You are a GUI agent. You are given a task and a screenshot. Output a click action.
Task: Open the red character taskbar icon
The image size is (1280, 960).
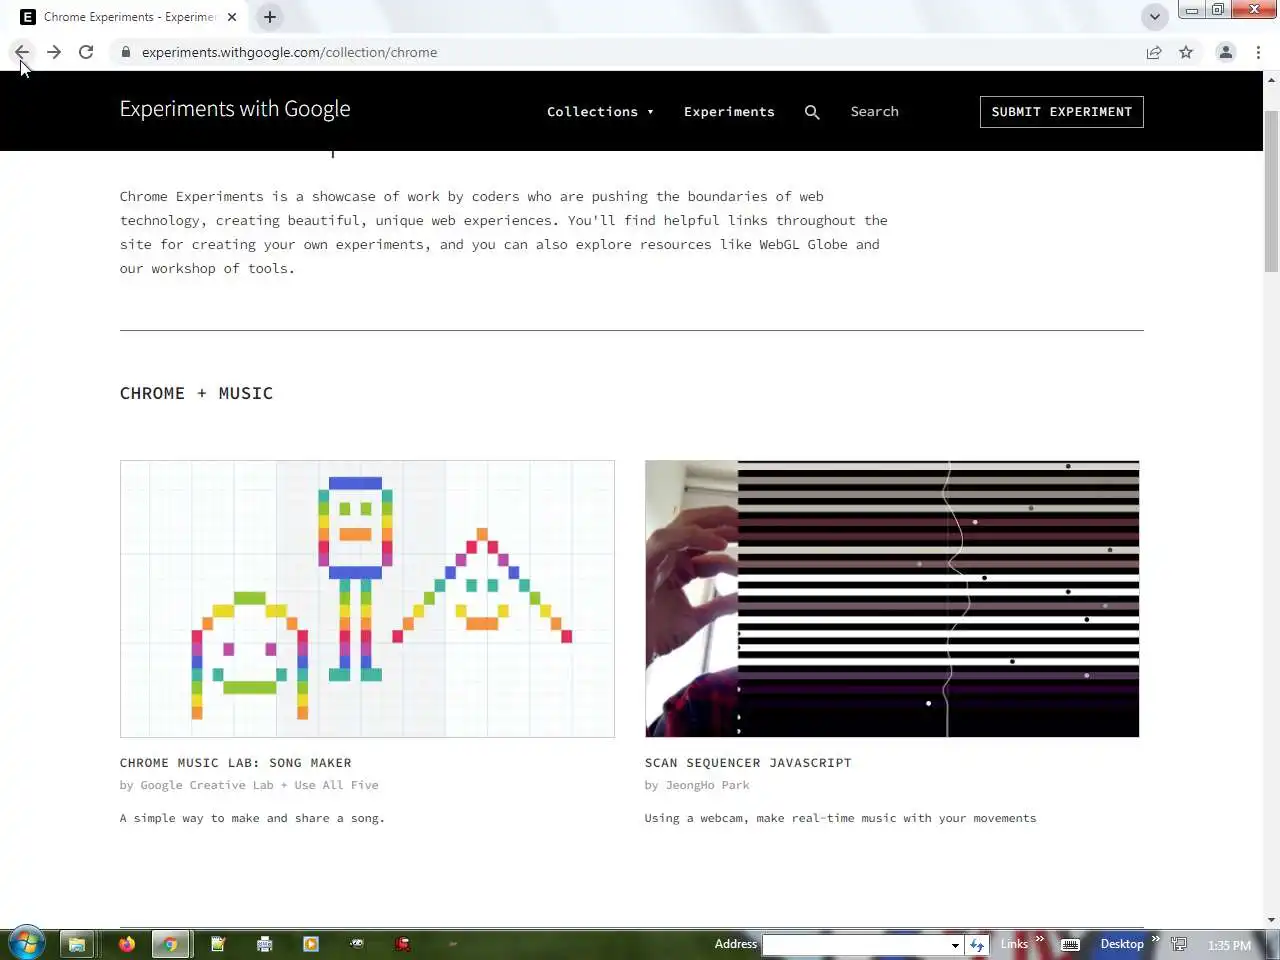point(403,943)
